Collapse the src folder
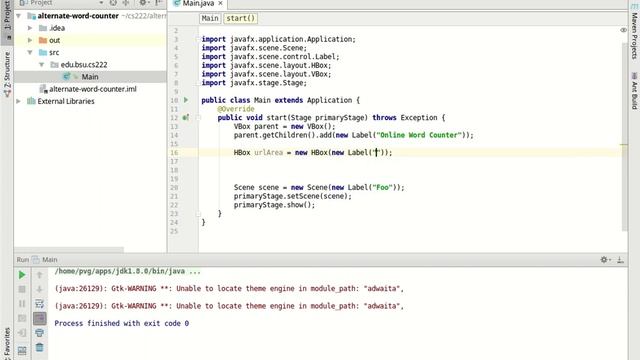The width and height of the screenshot is (640, 360). (x=30, y=52)
